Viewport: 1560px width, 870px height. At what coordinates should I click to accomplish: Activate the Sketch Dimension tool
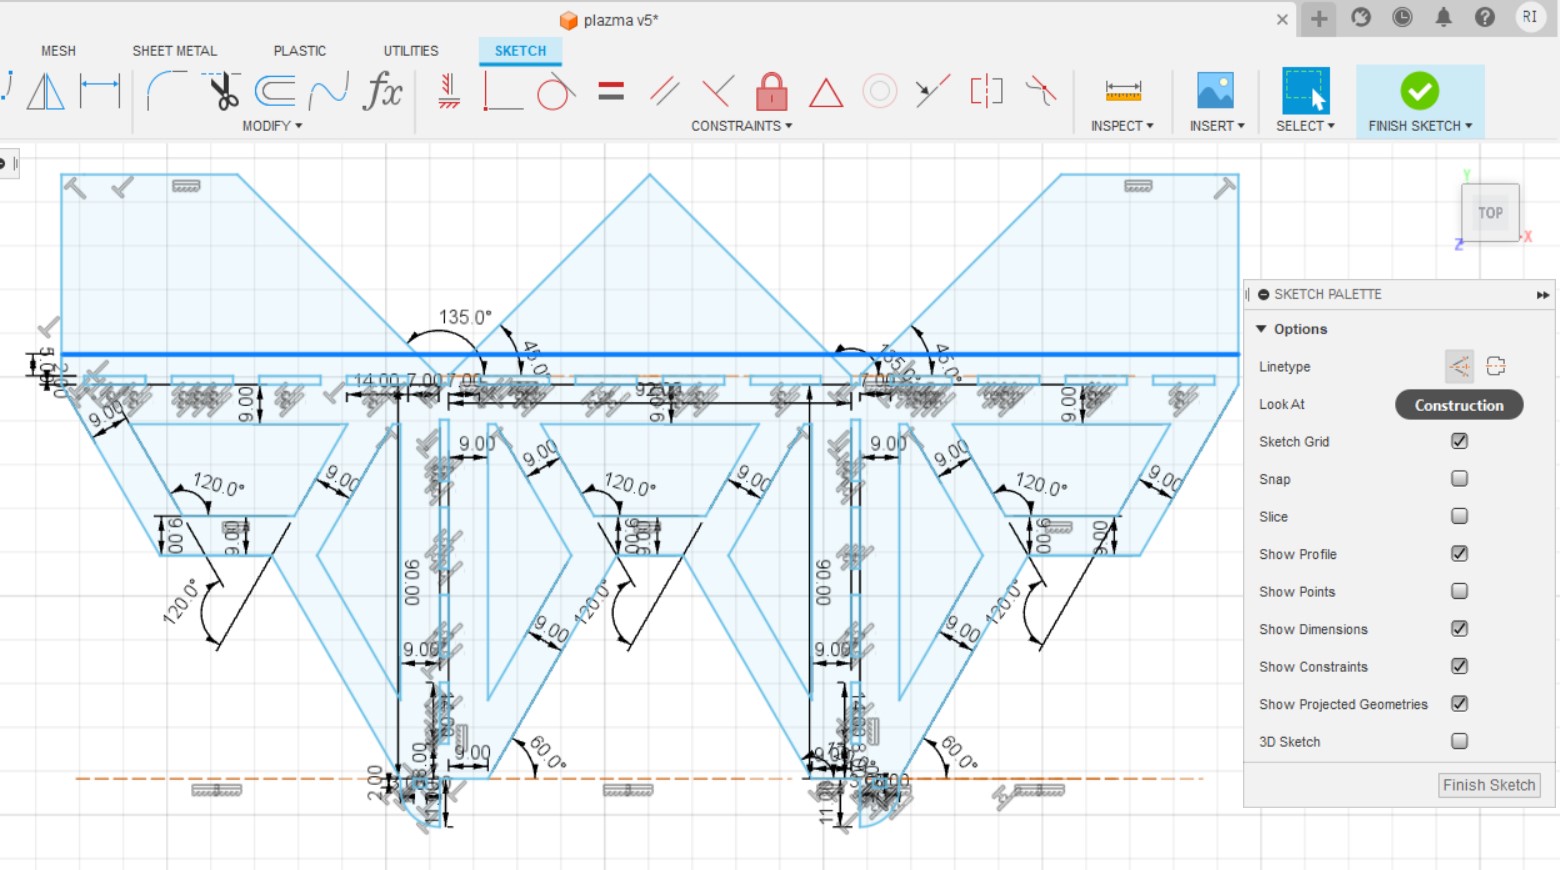pos(100,92)
